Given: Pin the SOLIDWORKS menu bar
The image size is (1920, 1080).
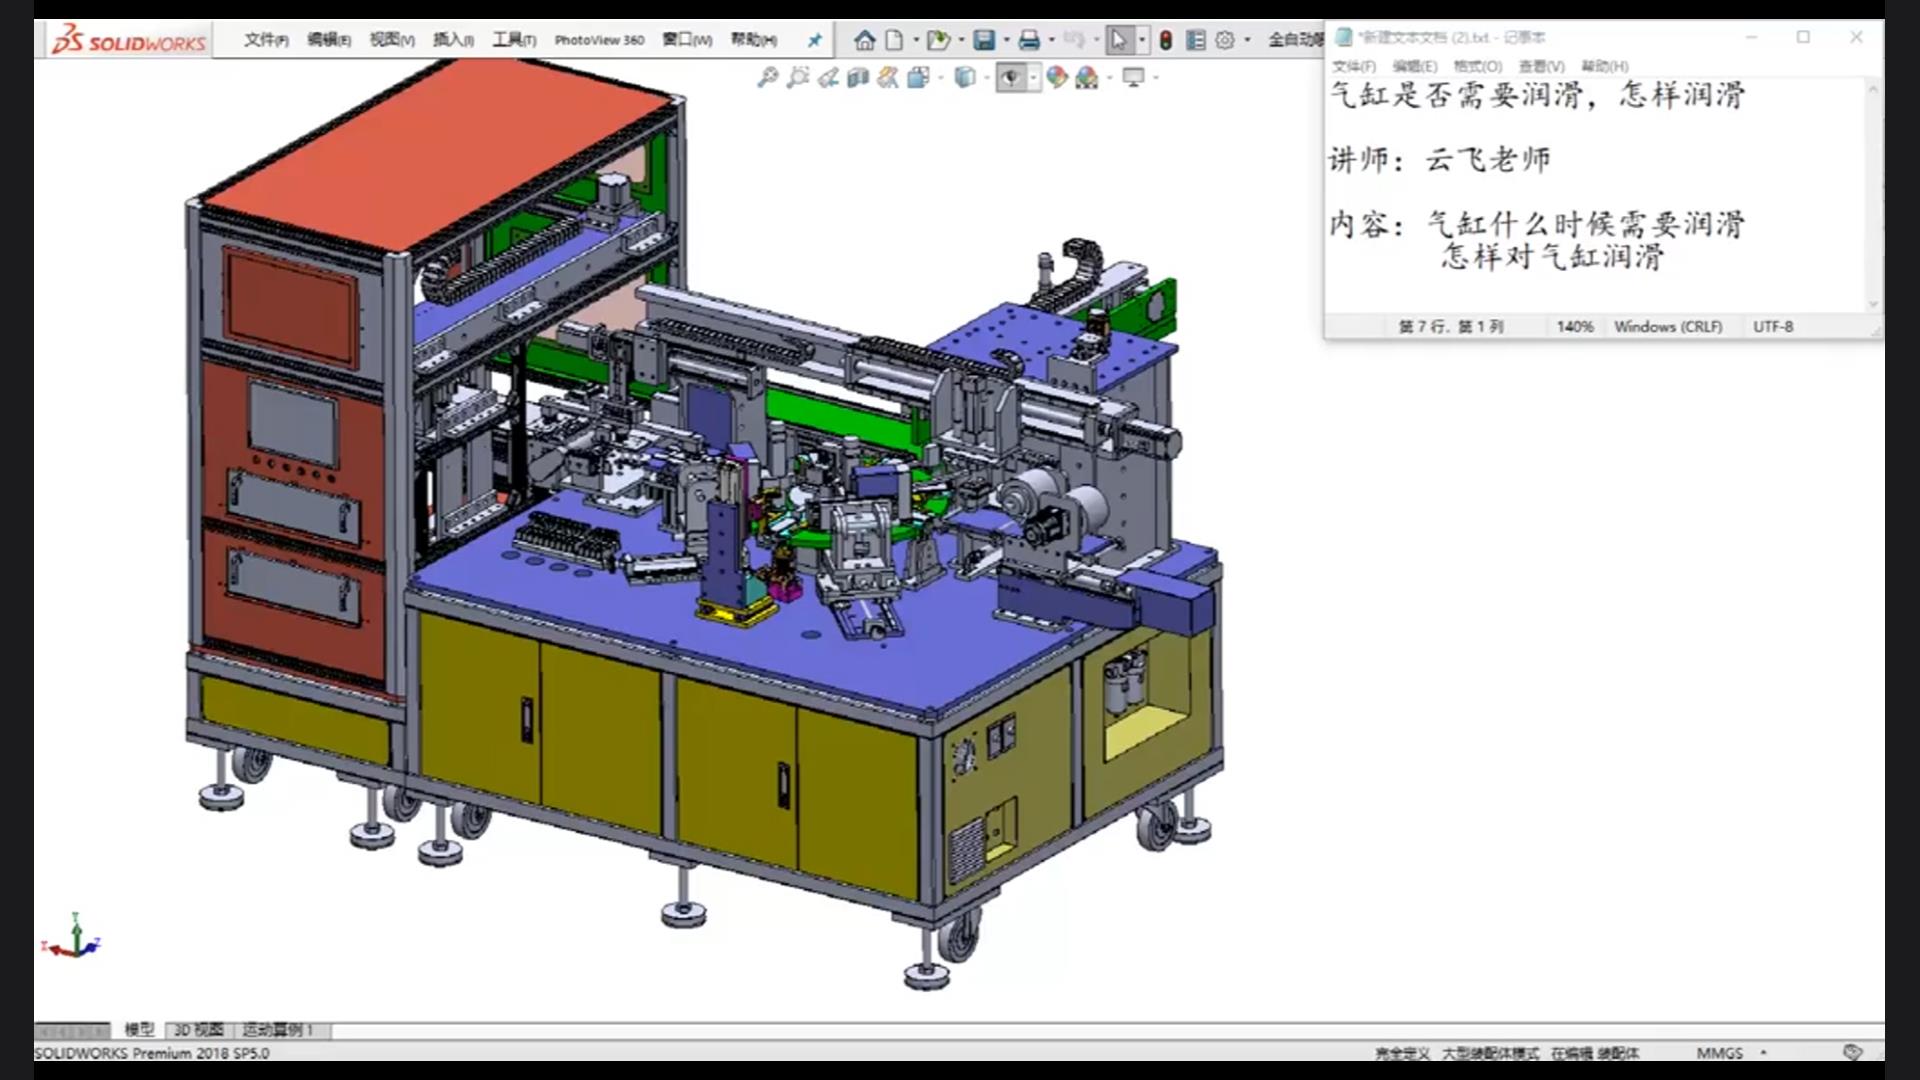Looking at the screenshot, I should pyautogui.click(x=815, y=40).
